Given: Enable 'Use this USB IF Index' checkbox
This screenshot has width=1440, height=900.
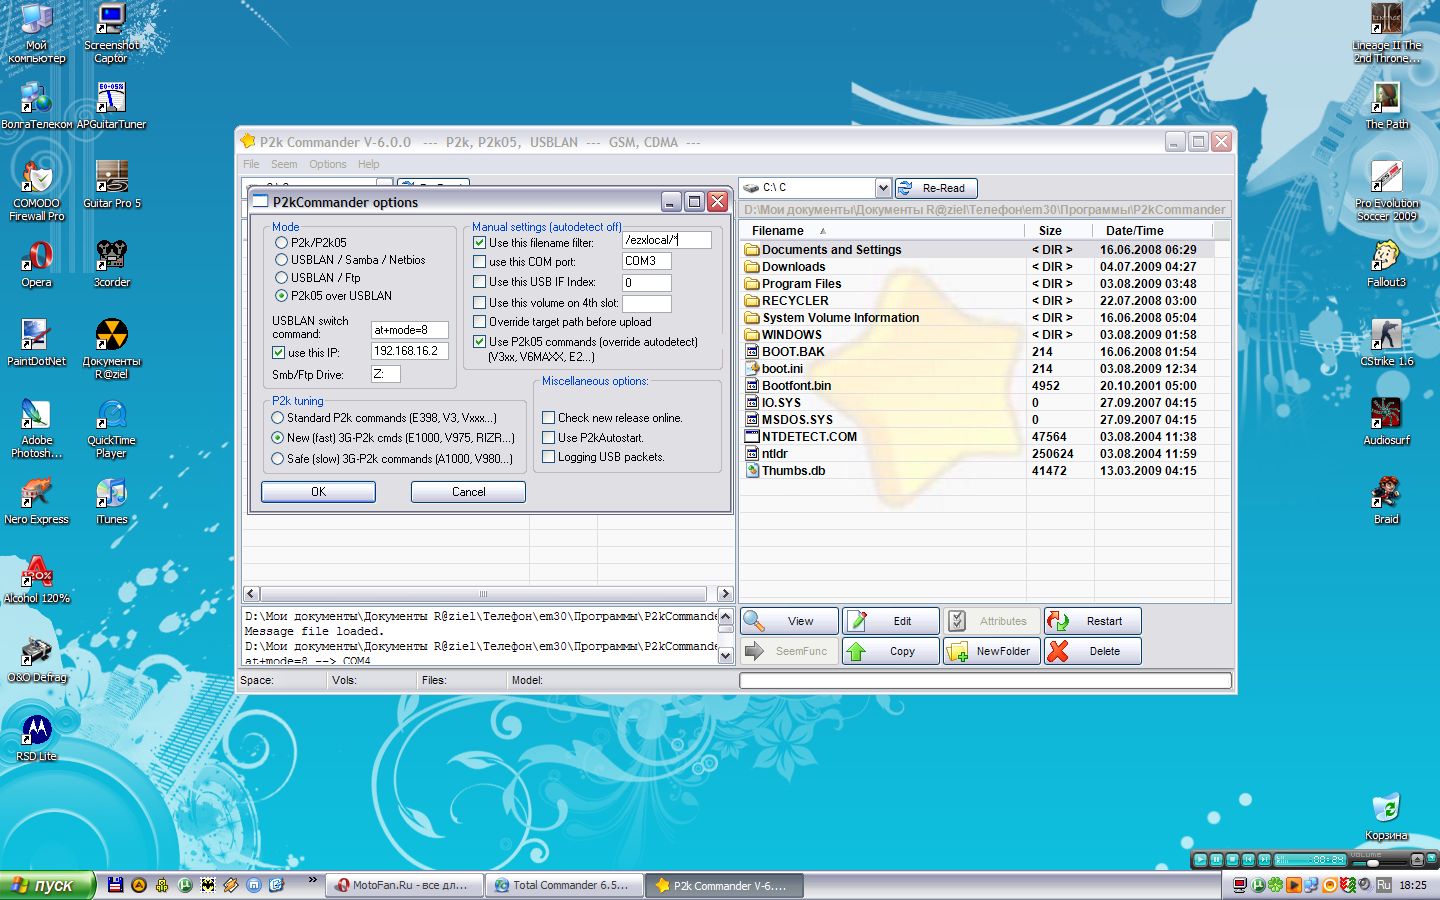Looking at the screenshot, I should pyautogui.click(x=480, y=282).
